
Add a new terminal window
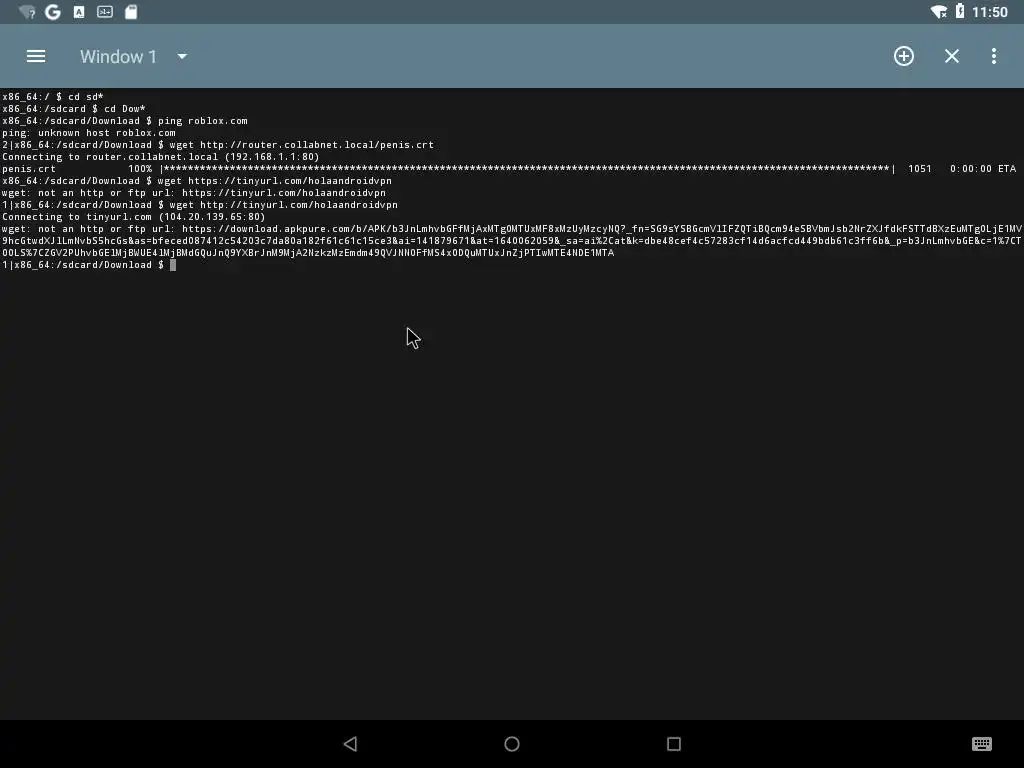[x=904, y=56]
